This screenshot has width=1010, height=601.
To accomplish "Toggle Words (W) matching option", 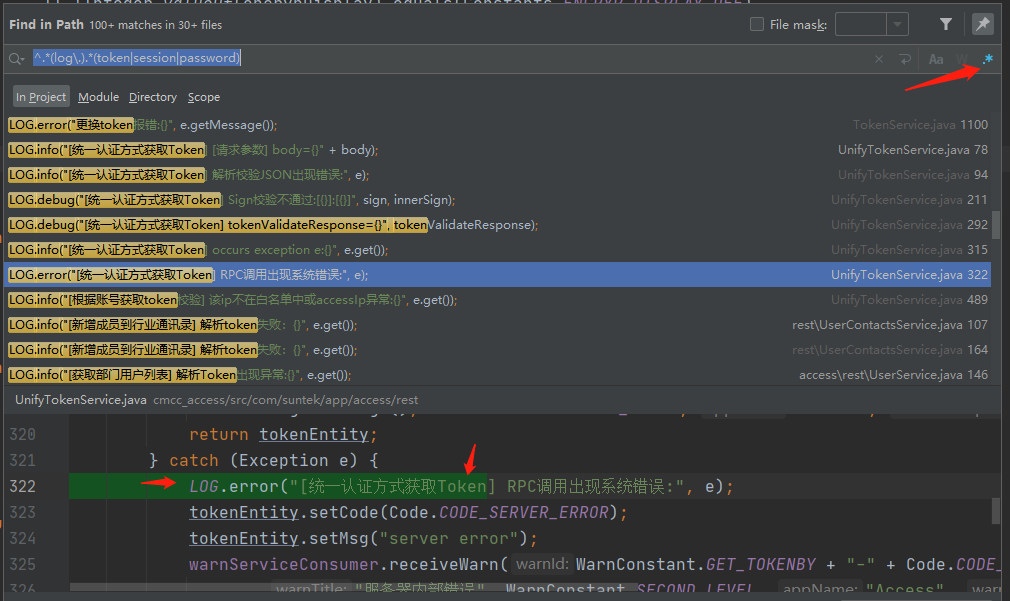I will point(962,59).
